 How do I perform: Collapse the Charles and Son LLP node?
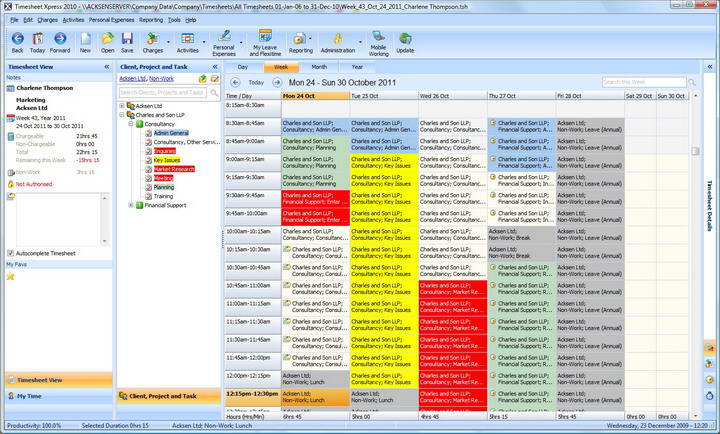pyautogui.click(x=122, y=115)
